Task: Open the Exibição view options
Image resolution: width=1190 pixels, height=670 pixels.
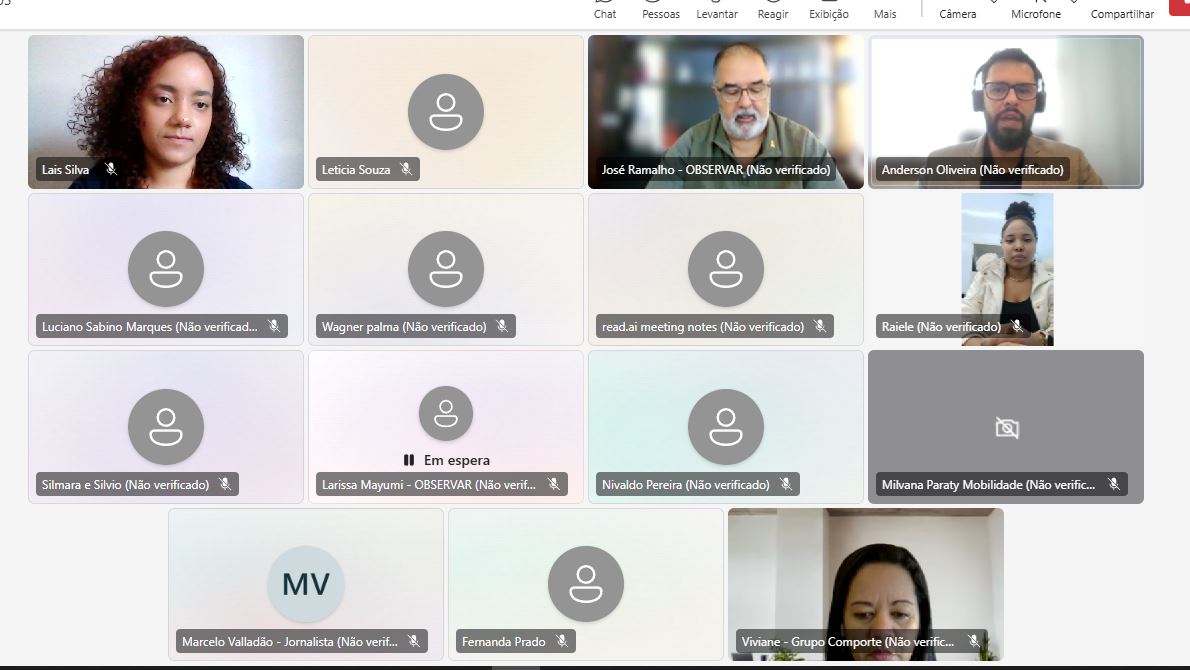Action: tap(829, 11)
